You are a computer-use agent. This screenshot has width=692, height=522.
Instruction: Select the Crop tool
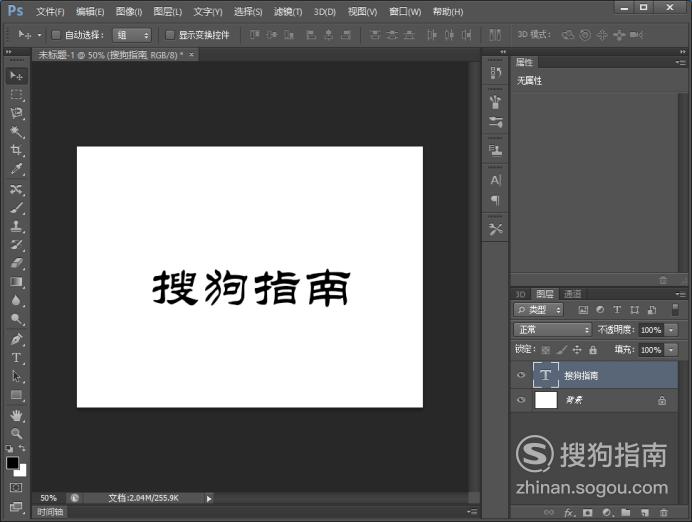16,150
